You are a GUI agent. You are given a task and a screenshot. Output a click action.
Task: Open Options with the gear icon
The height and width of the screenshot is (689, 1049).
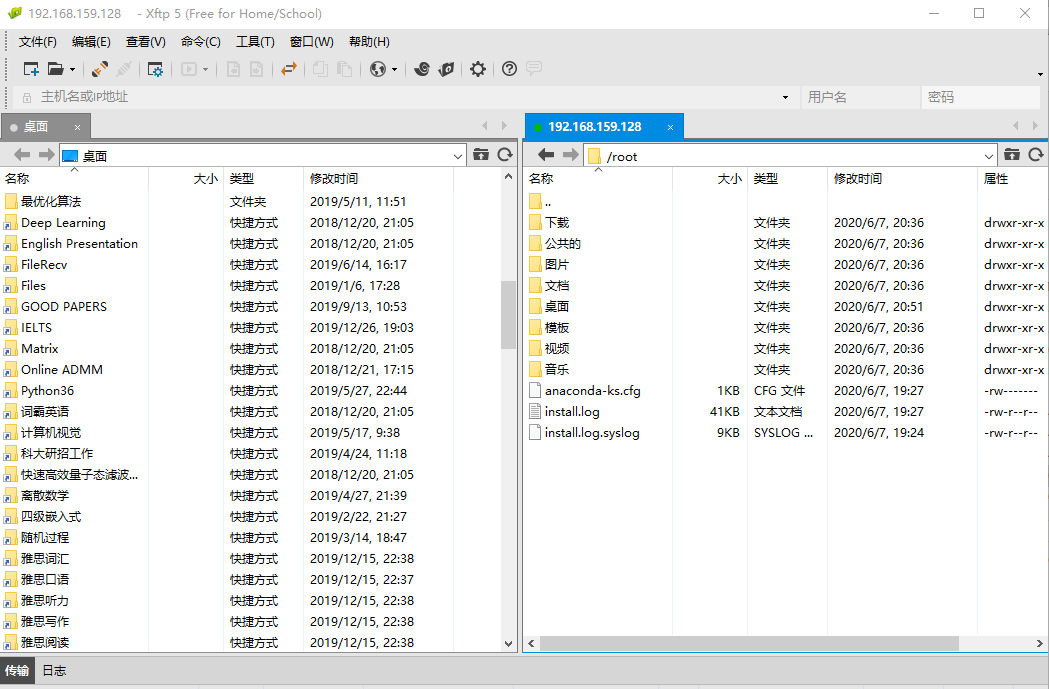click(478, 69)
